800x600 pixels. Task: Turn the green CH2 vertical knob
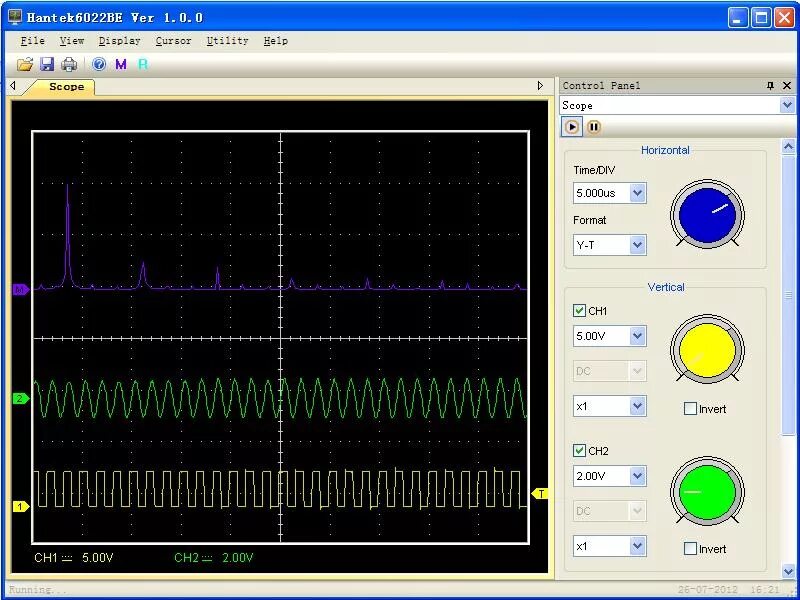708,492
